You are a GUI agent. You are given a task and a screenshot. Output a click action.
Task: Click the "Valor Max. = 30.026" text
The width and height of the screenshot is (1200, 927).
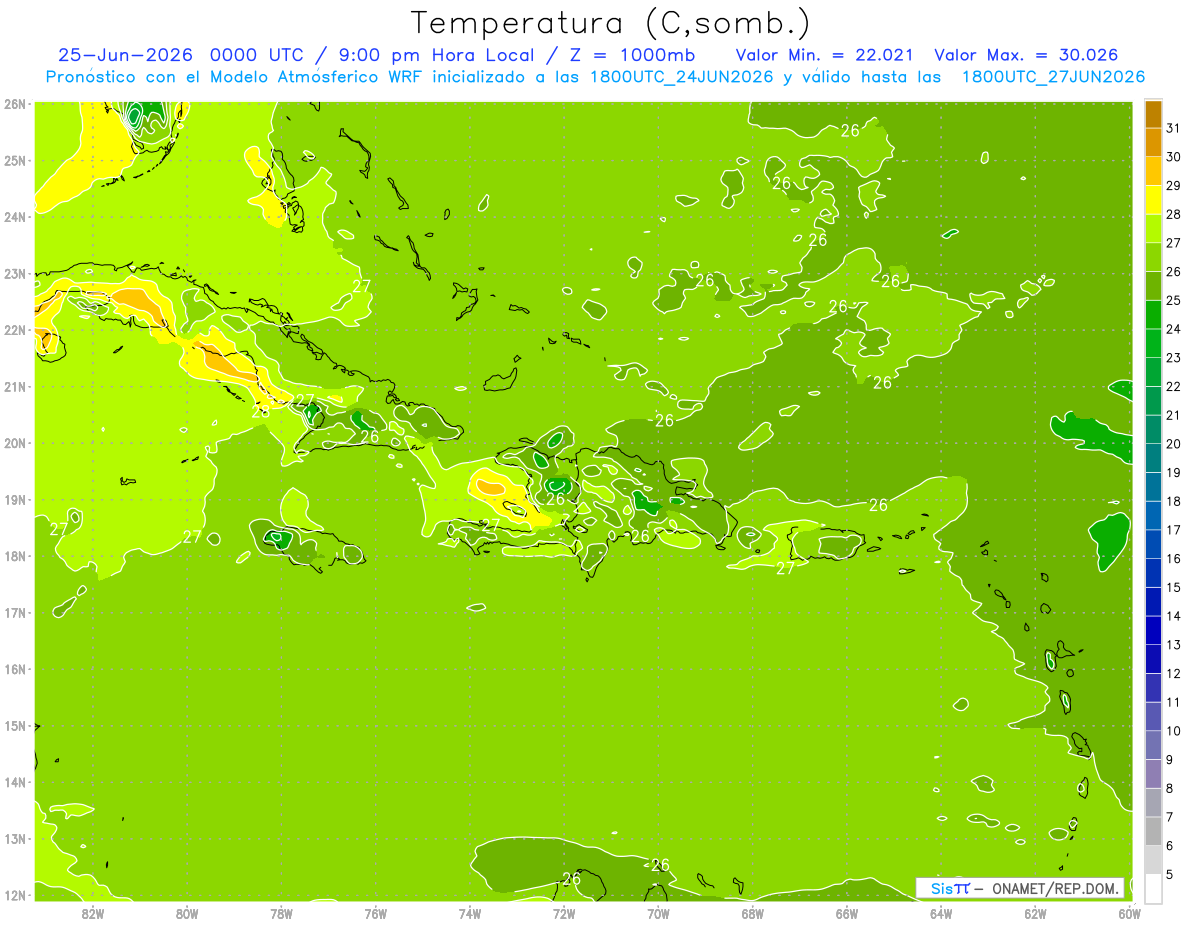(1026, 55)
